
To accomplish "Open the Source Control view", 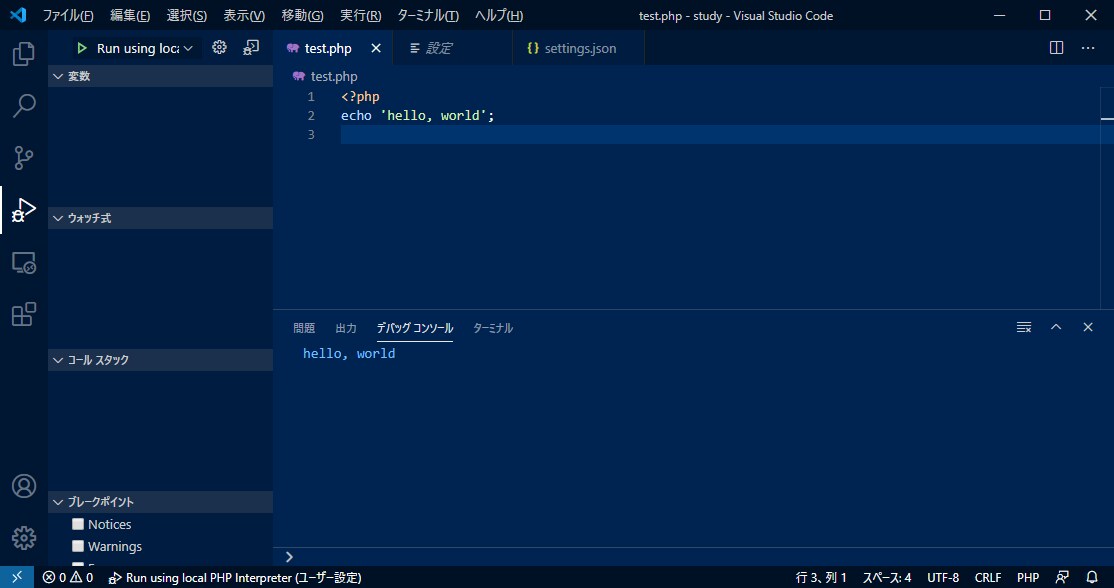I will tap(23, 158).
